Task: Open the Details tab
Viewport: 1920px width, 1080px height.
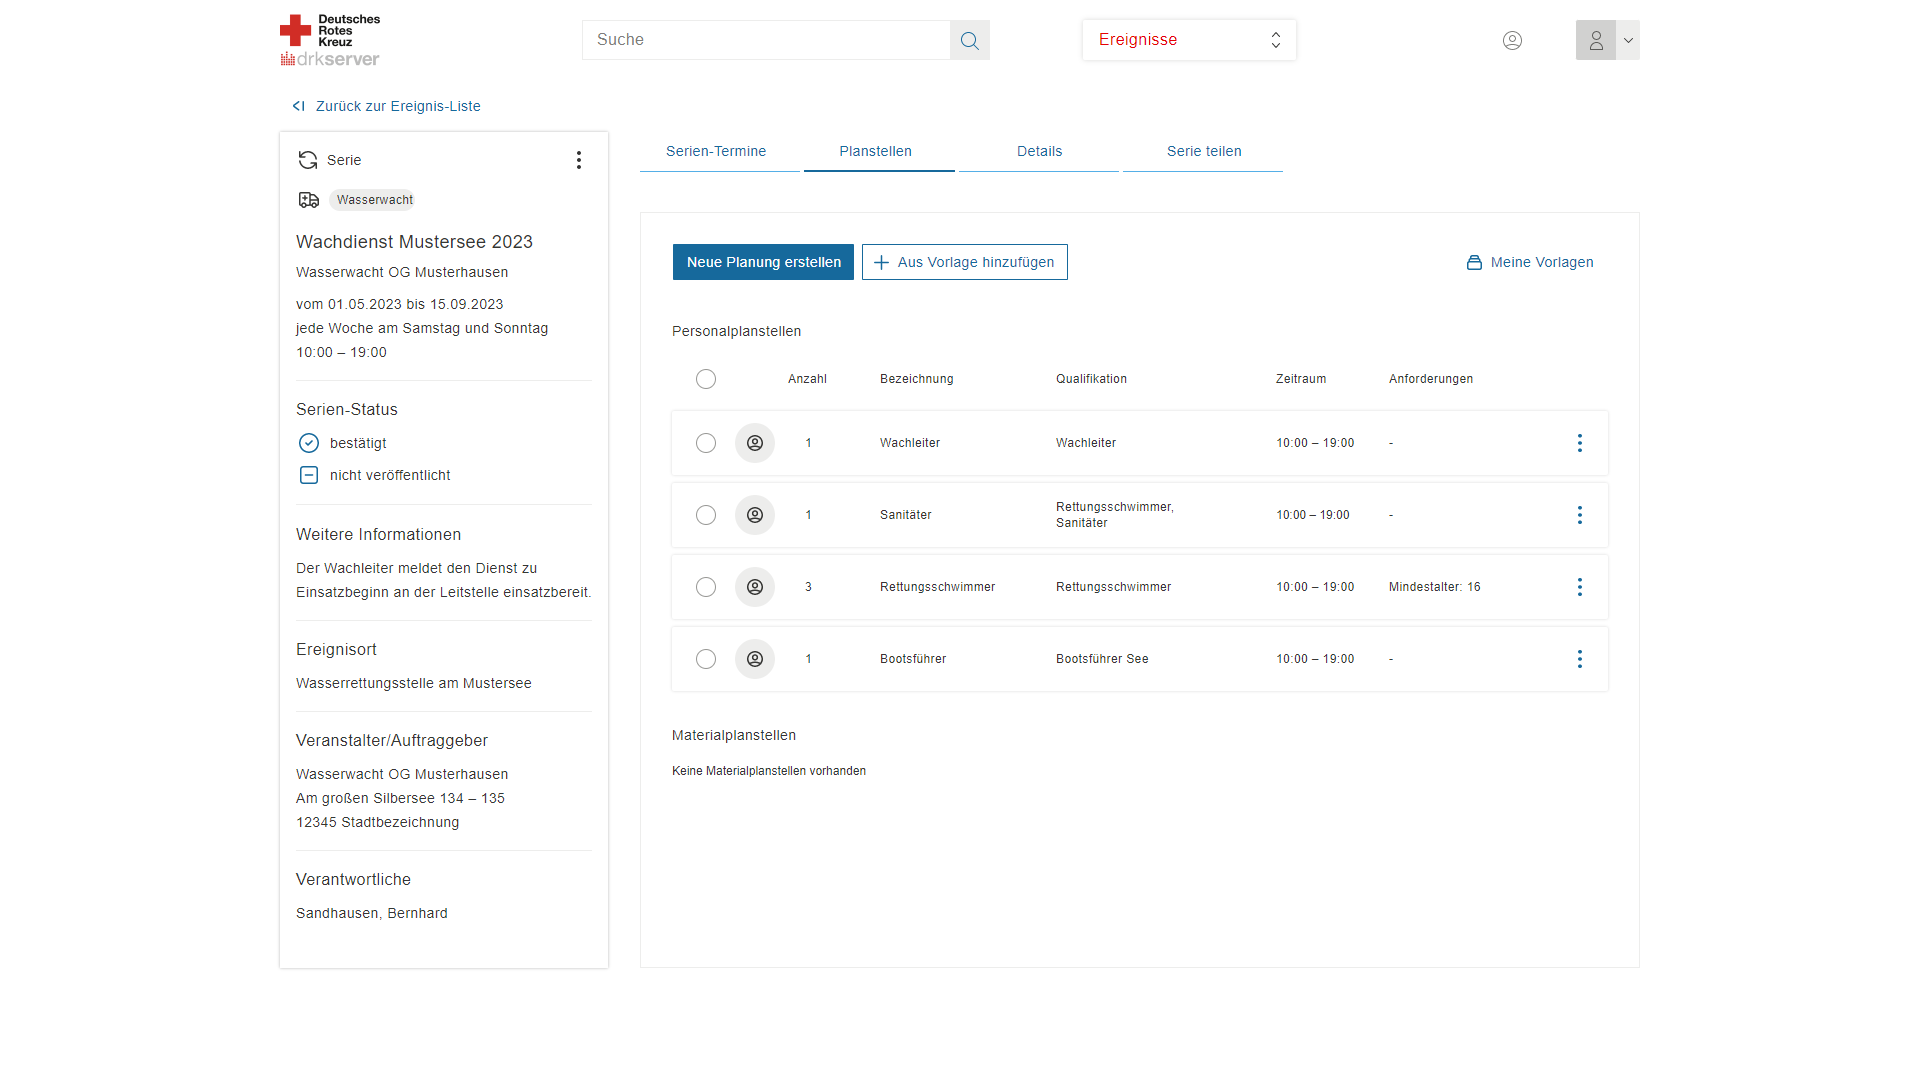Action: tap(1040, 151)
